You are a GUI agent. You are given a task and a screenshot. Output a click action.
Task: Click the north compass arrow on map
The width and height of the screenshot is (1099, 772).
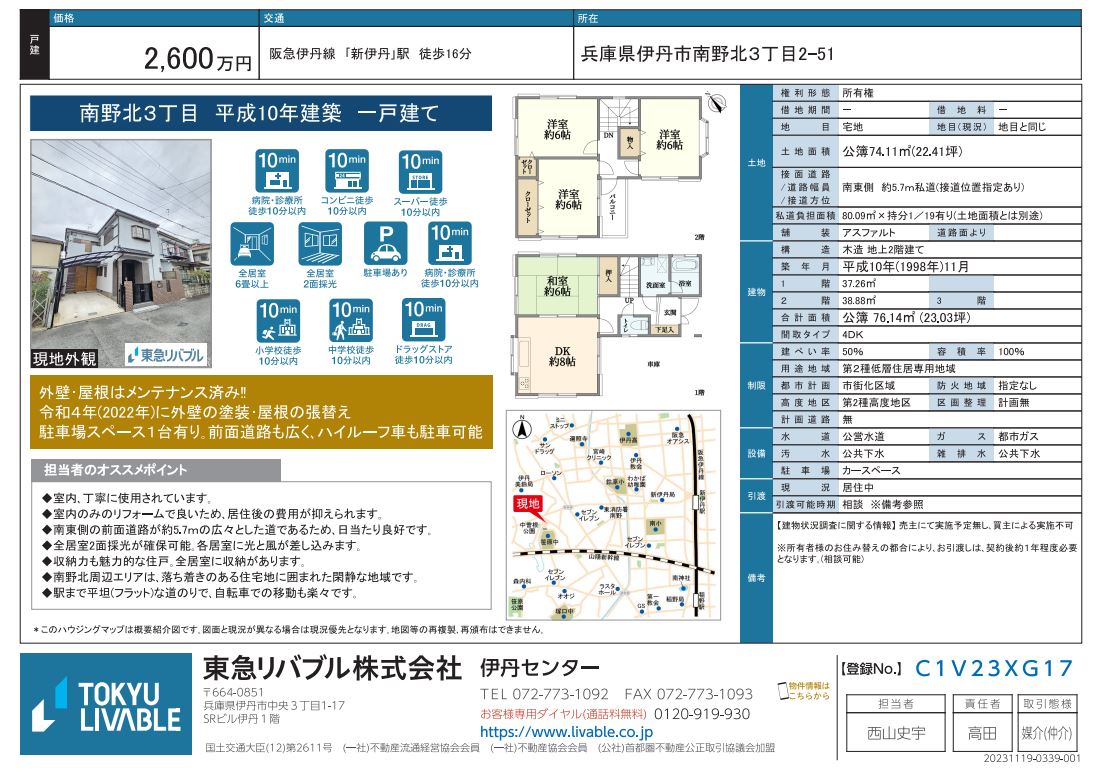point(520,430)
